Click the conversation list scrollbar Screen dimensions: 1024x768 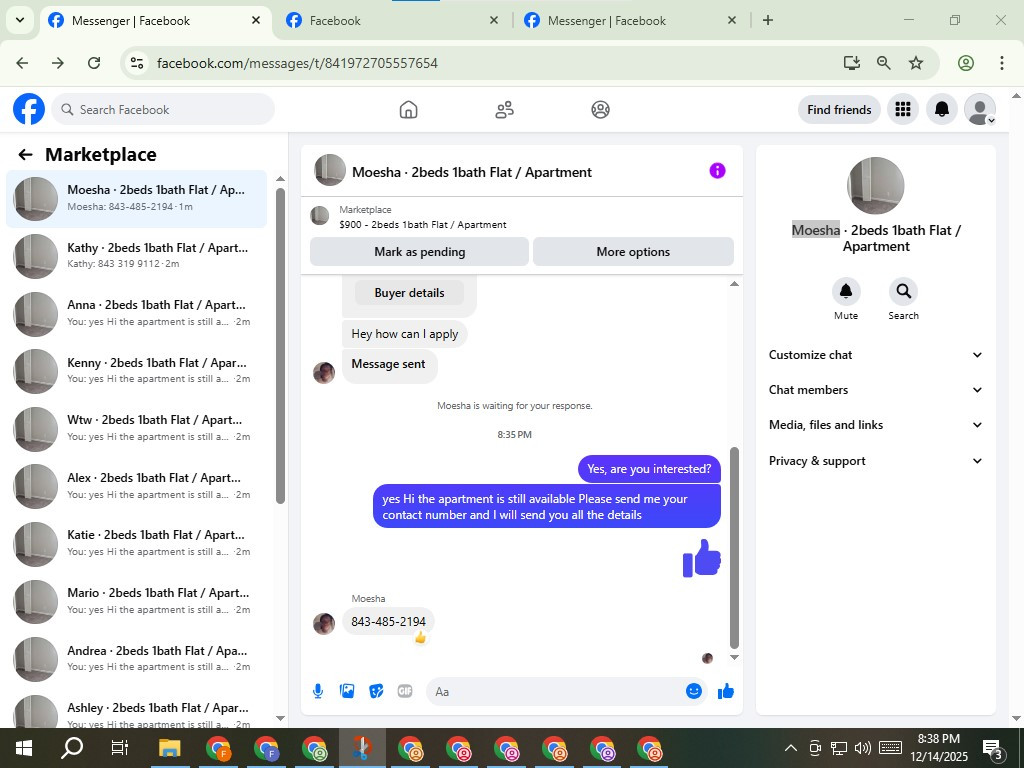[280, 346]
